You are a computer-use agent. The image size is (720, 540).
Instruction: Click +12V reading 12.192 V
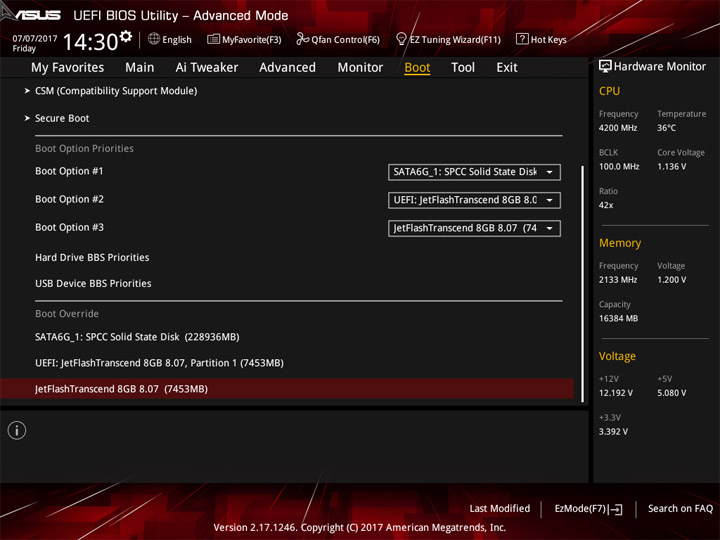click(616, 393)
